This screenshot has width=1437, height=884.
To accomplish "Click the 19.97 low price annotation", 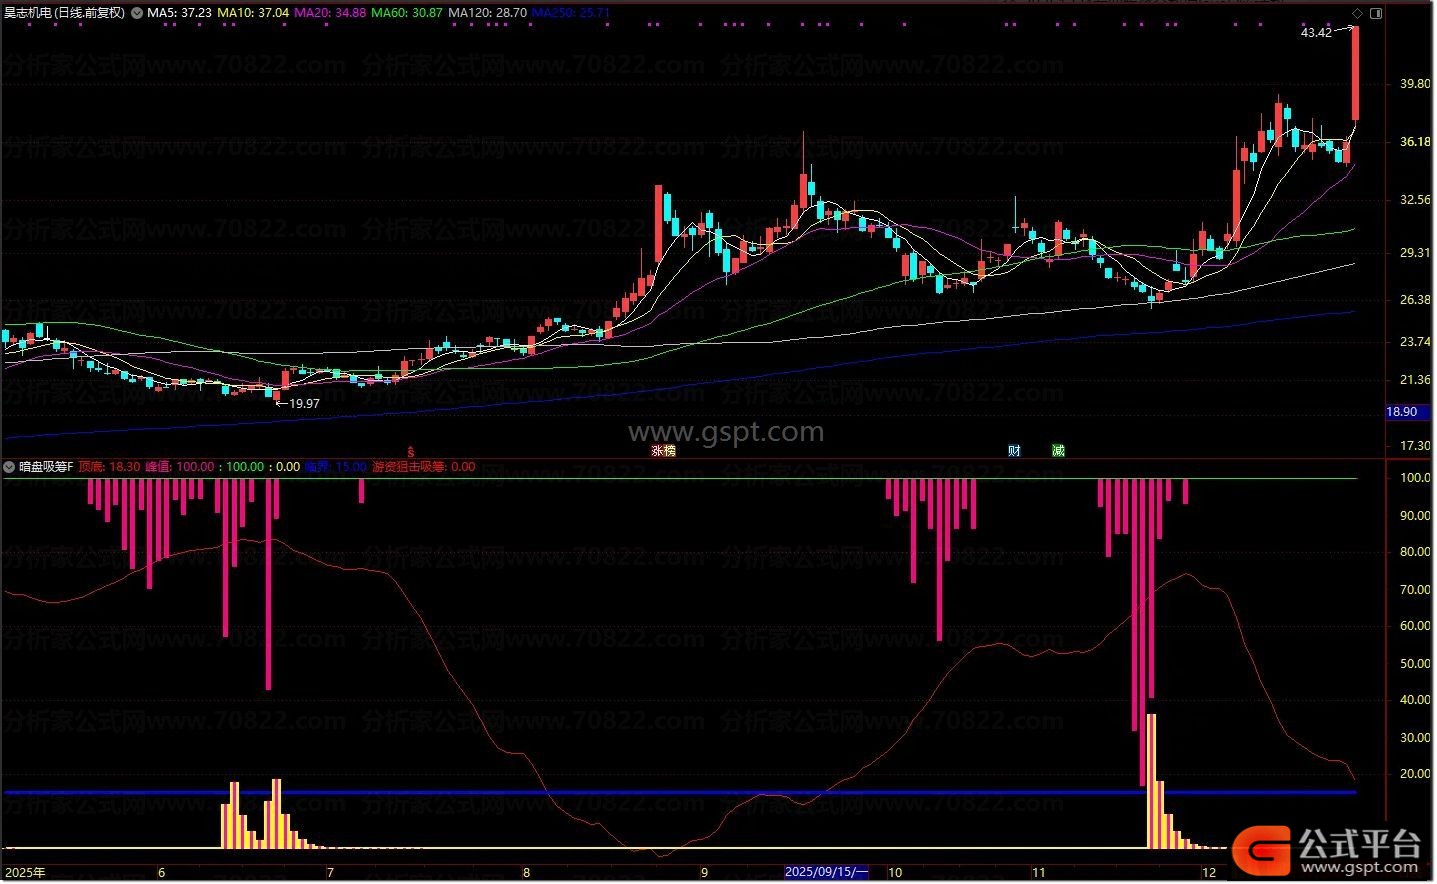I will [x=303, y=404].
